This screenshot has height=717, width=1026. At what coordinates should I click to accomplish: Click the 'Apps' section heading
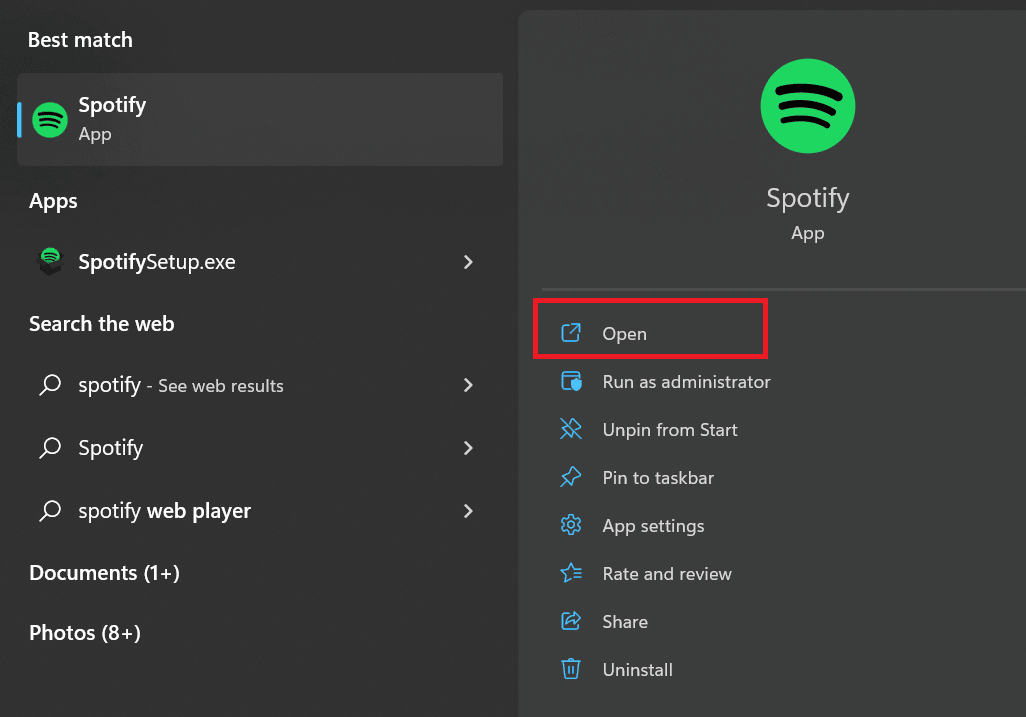(53, 201)
